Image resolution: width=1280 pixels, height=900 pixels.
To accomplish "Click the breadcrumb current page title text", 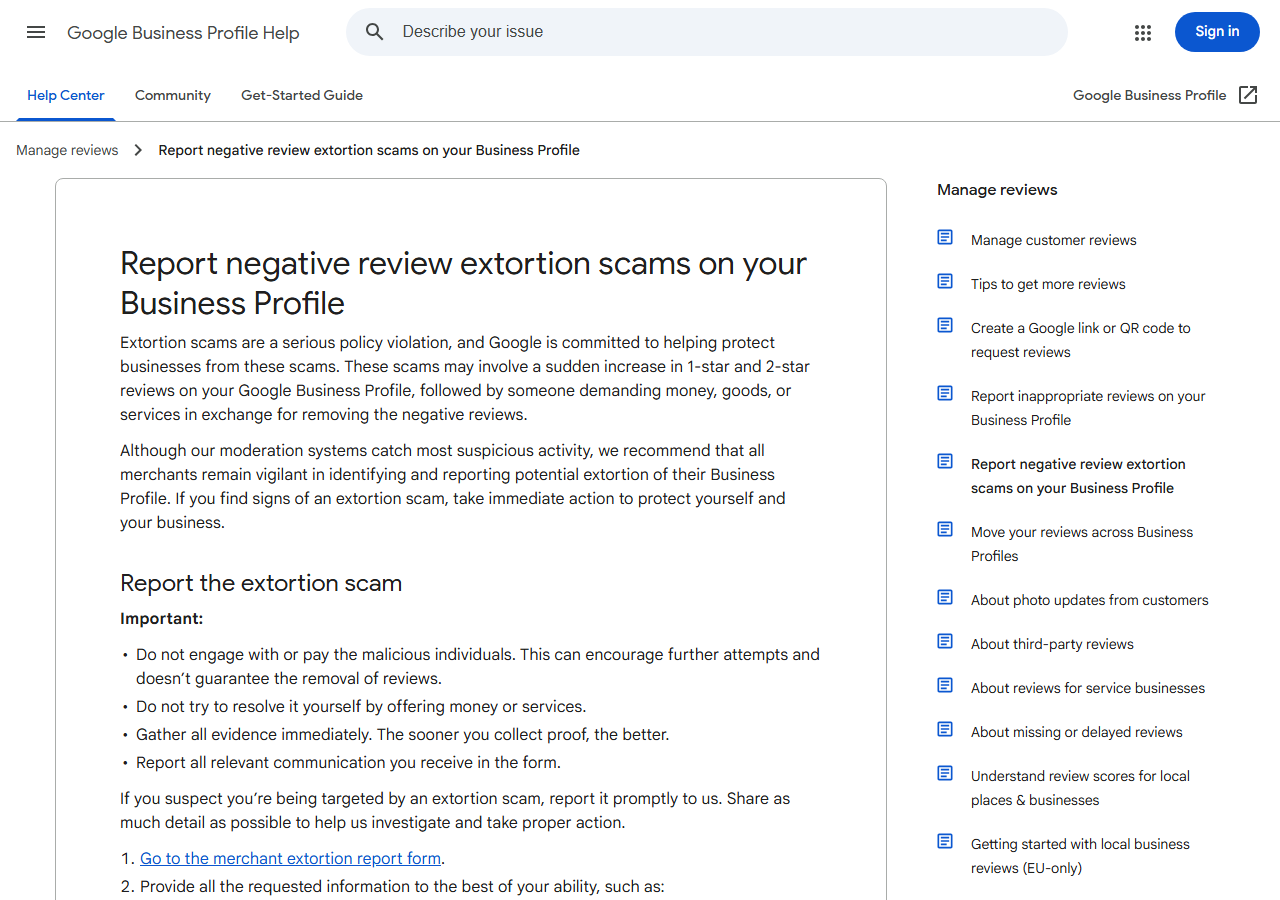I will [369, 150].
